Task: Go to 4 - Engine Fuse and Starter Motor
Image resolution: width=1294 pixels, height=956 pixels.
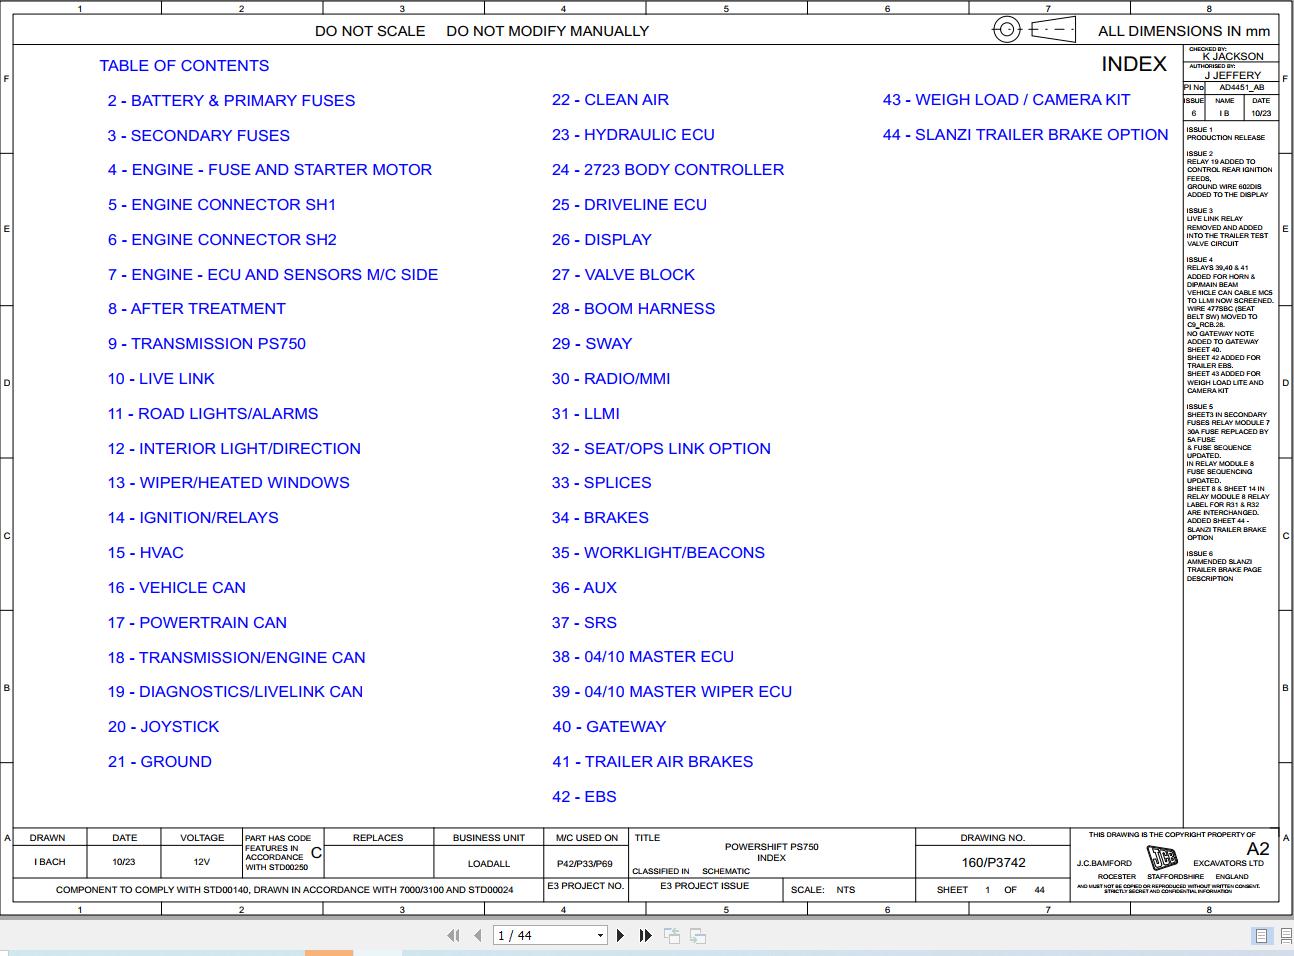Action: [x=270, y=170]
